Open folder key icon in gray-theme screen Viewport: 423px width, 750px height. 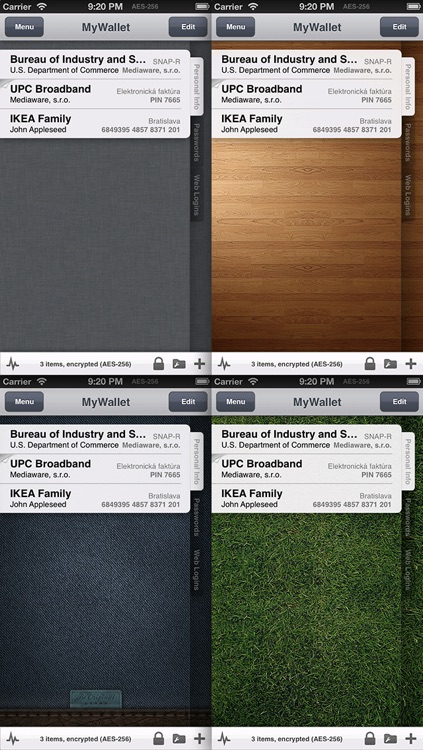(x=179, y=364)
